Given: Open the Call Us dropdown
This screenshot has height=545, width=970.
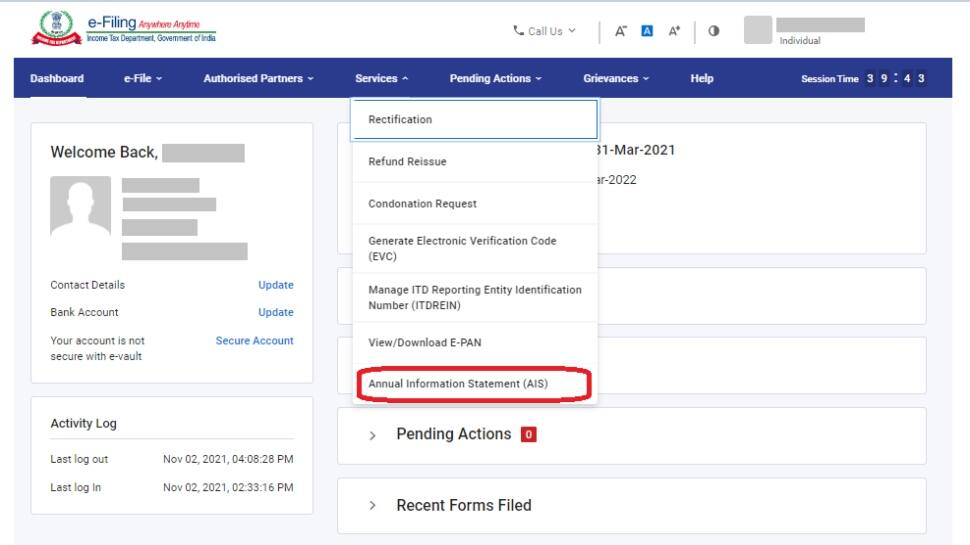Looking at the screenshot, I should pos(545,31).
